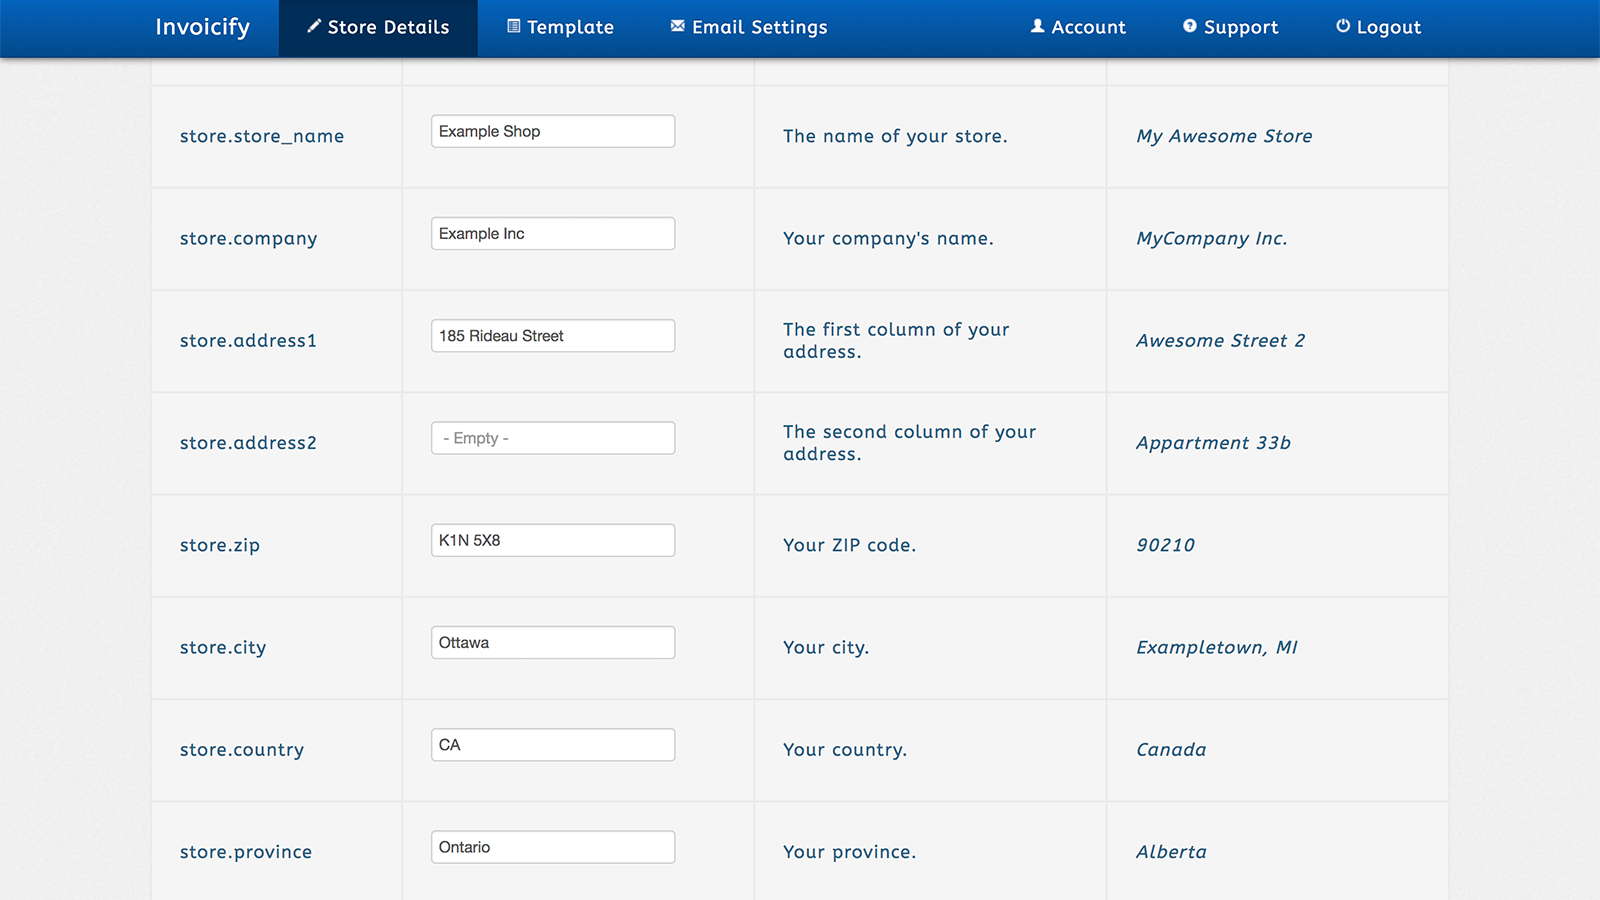Click the Email Settings envelope icon

pos(676,26)
